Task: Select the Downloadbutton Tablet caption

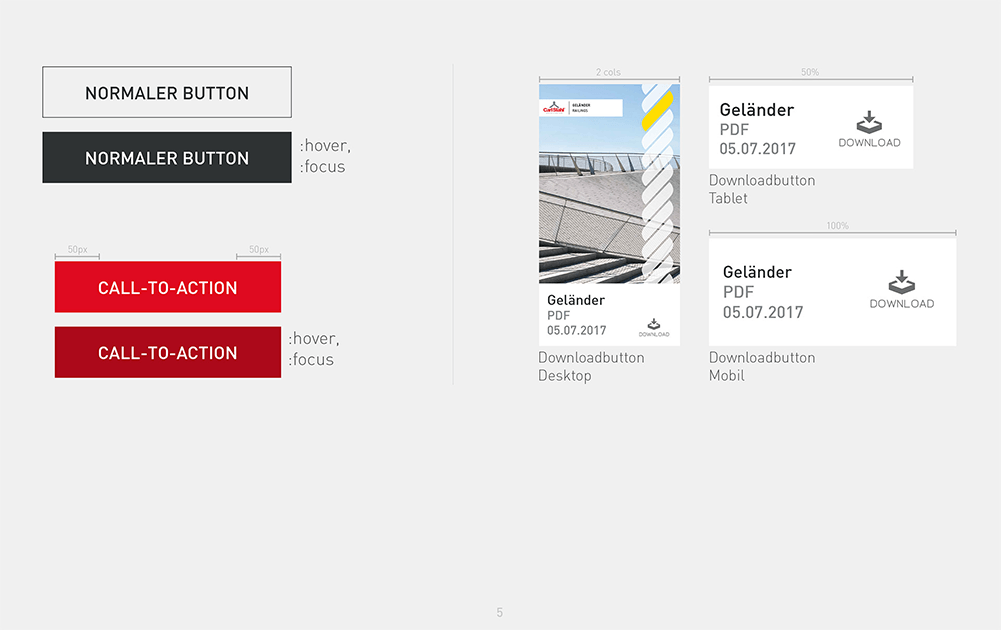Action: [761, 189]
